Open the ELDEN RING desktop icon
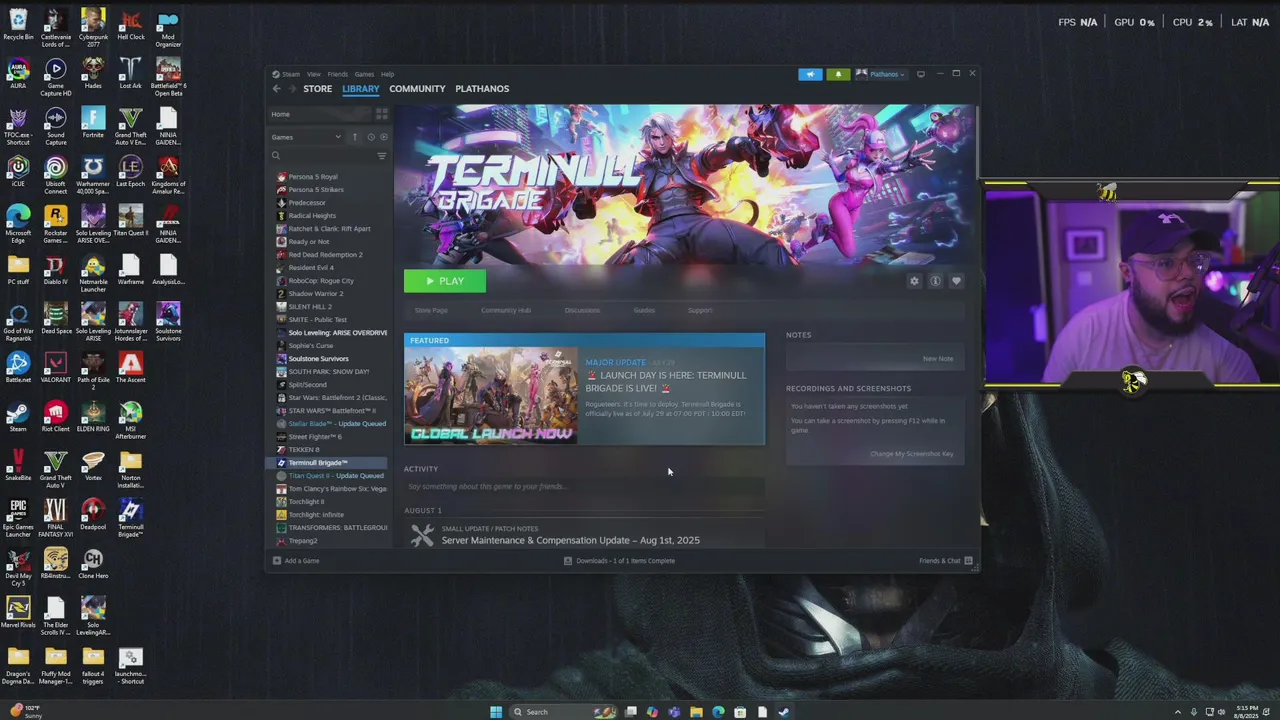1280x720 pixels. click(93, 417)
